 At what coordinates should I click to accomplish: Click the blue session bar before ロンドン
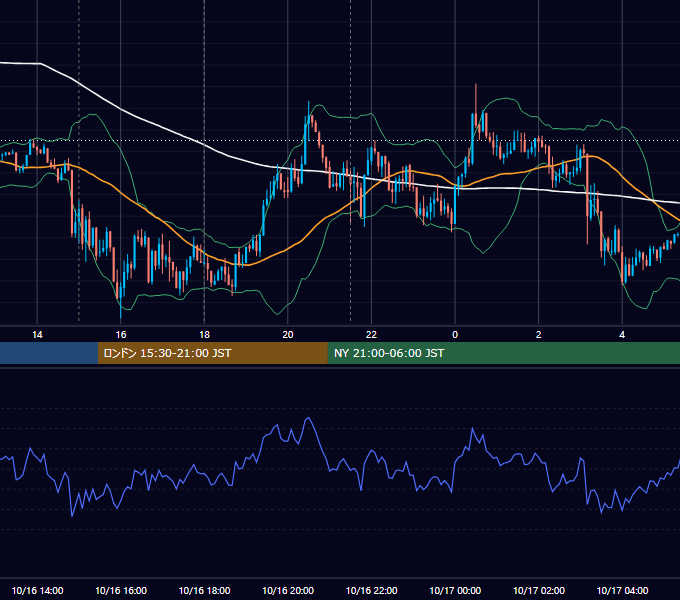(49, 353)
